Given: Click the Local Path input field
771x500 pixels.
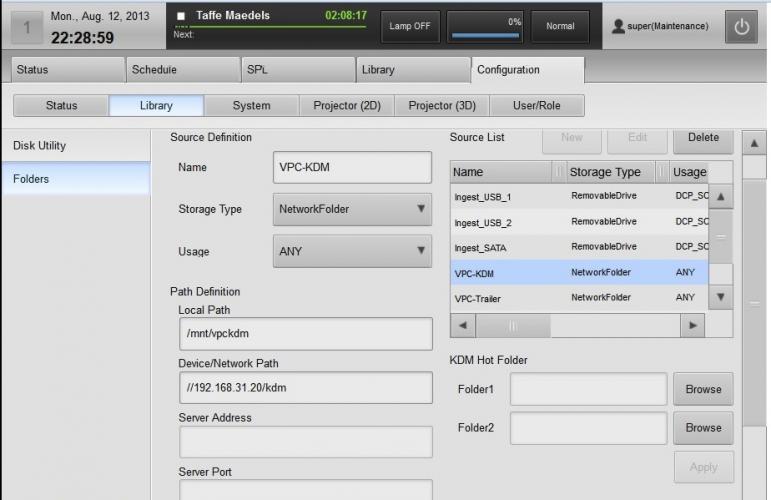Looking at the screenshot, I should (305, 334).
